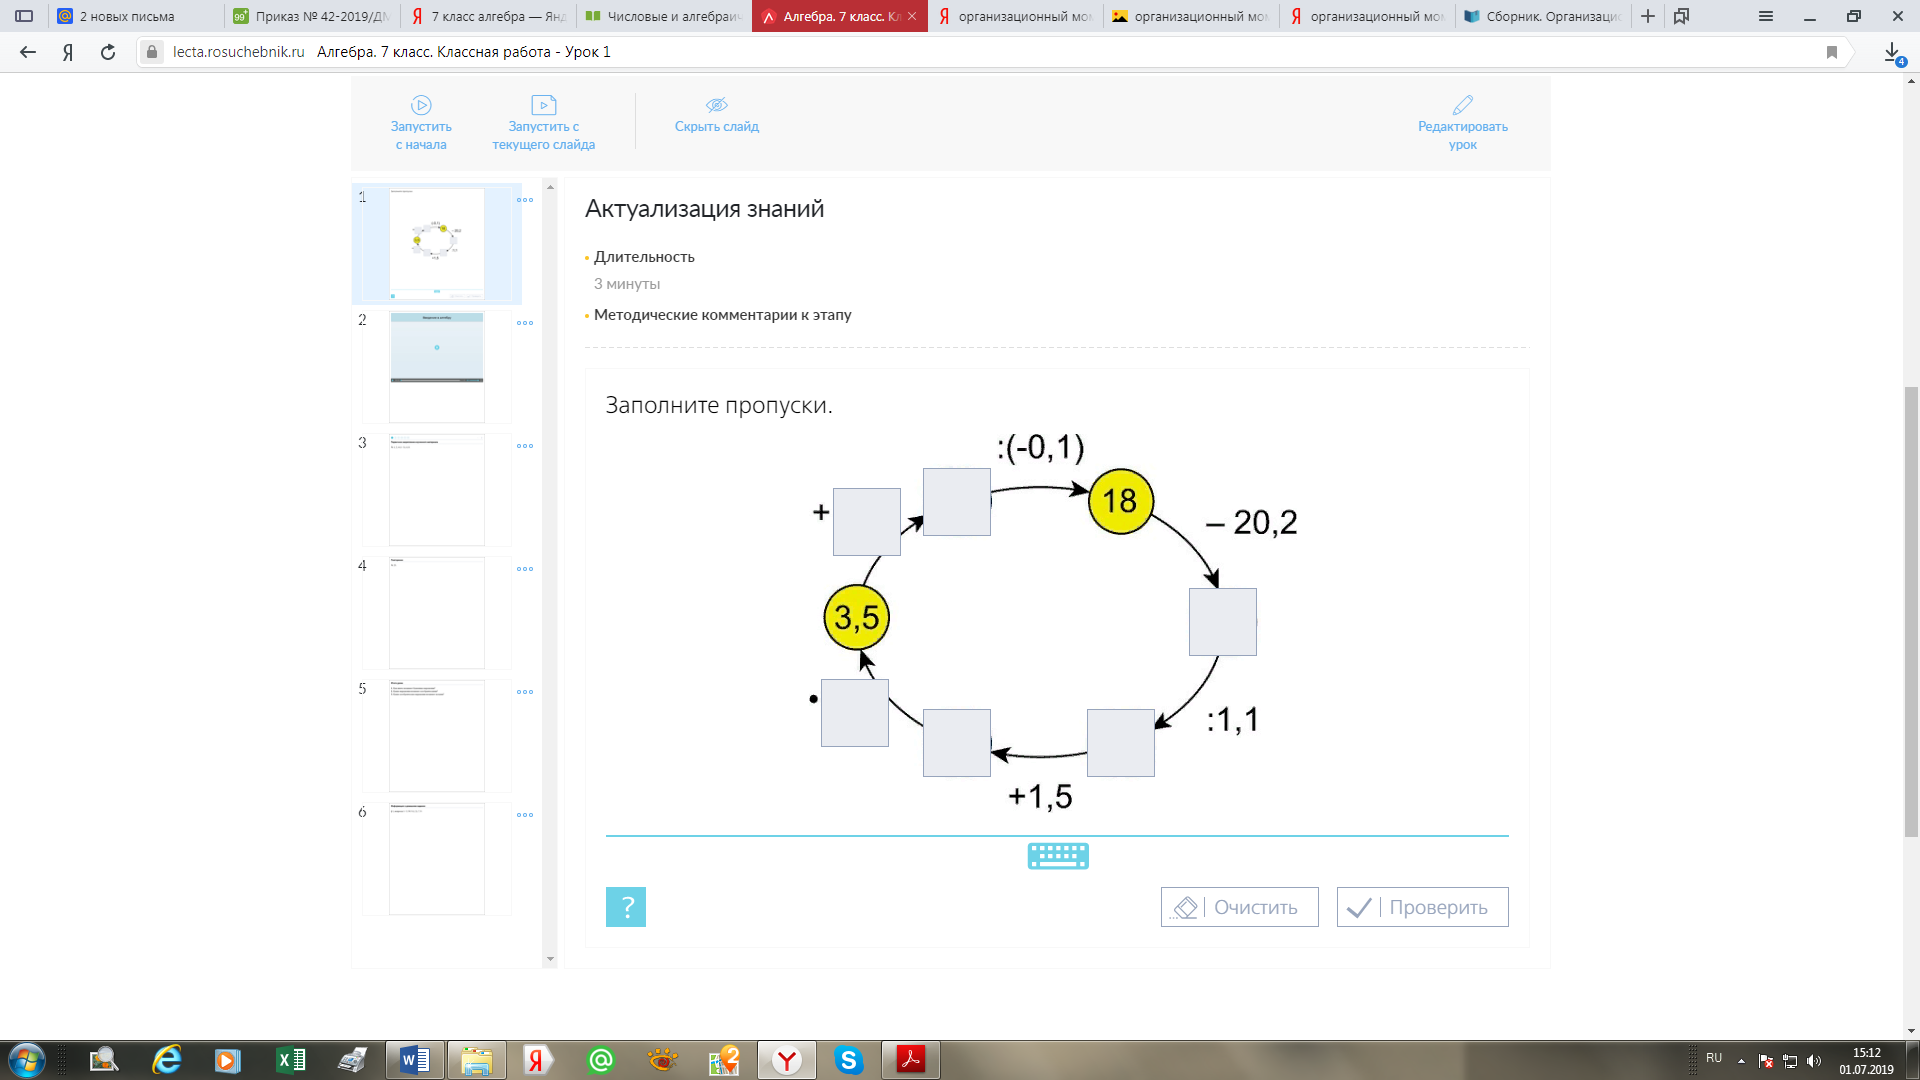
Task: Open a new browser tab
Action: point(1648,16)
